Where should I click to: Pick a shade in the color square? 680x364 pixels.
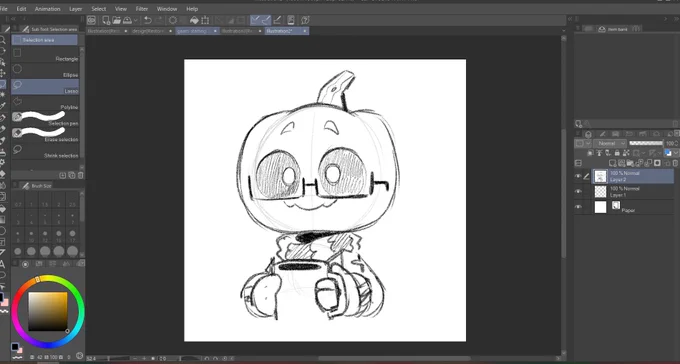(48, 312)
